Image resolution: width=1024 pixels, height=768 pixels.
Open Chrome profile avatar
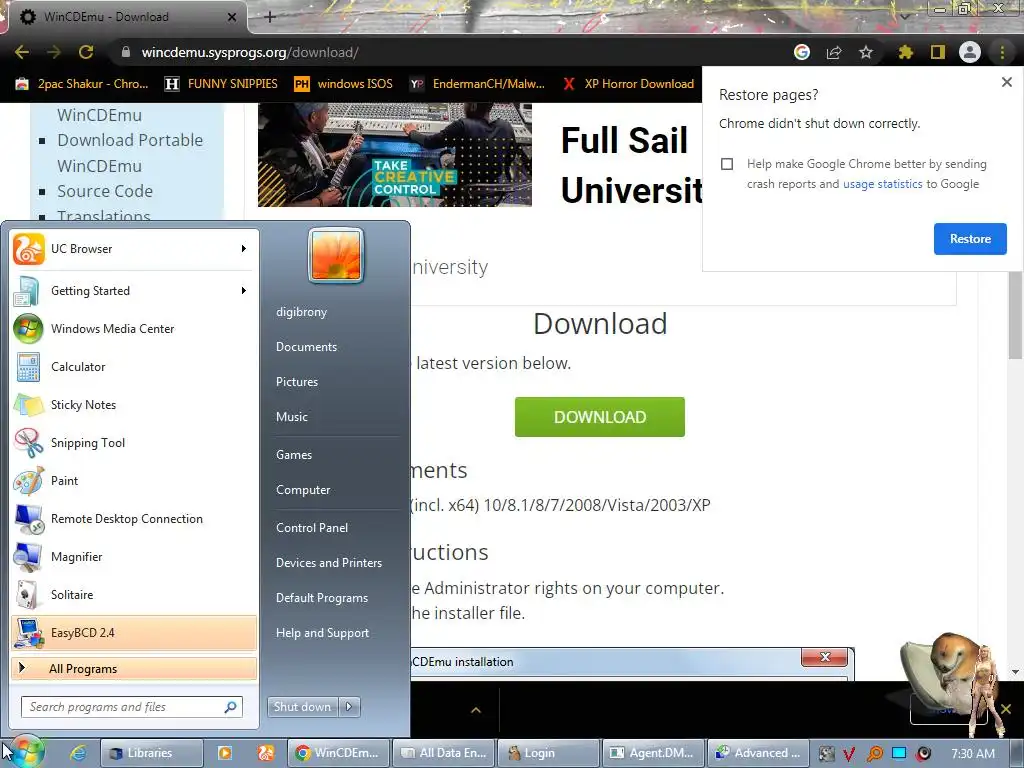[x=970, y=52]
